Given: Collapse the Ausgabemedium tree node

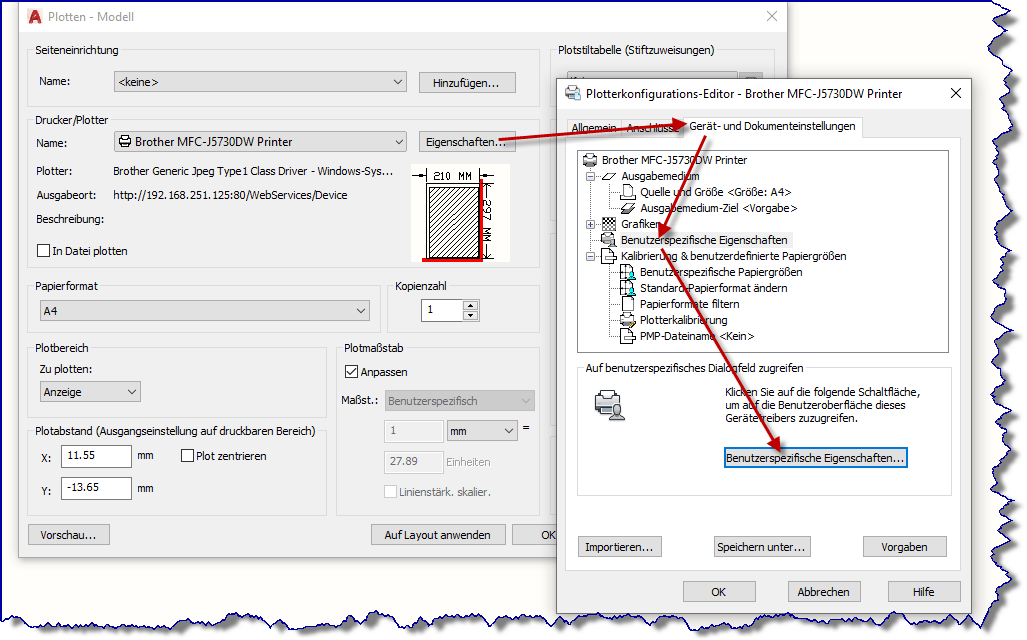Looking at the screenshot, I should tap(590, 176).
